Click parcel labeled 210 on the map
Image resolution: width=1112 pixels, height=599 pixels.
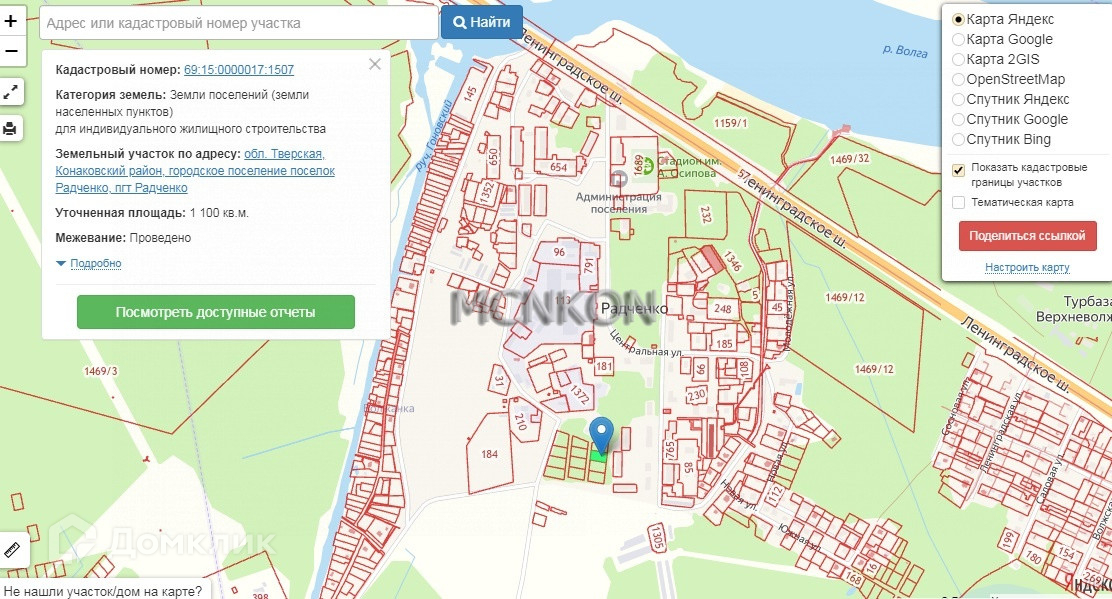click(521, 421)
